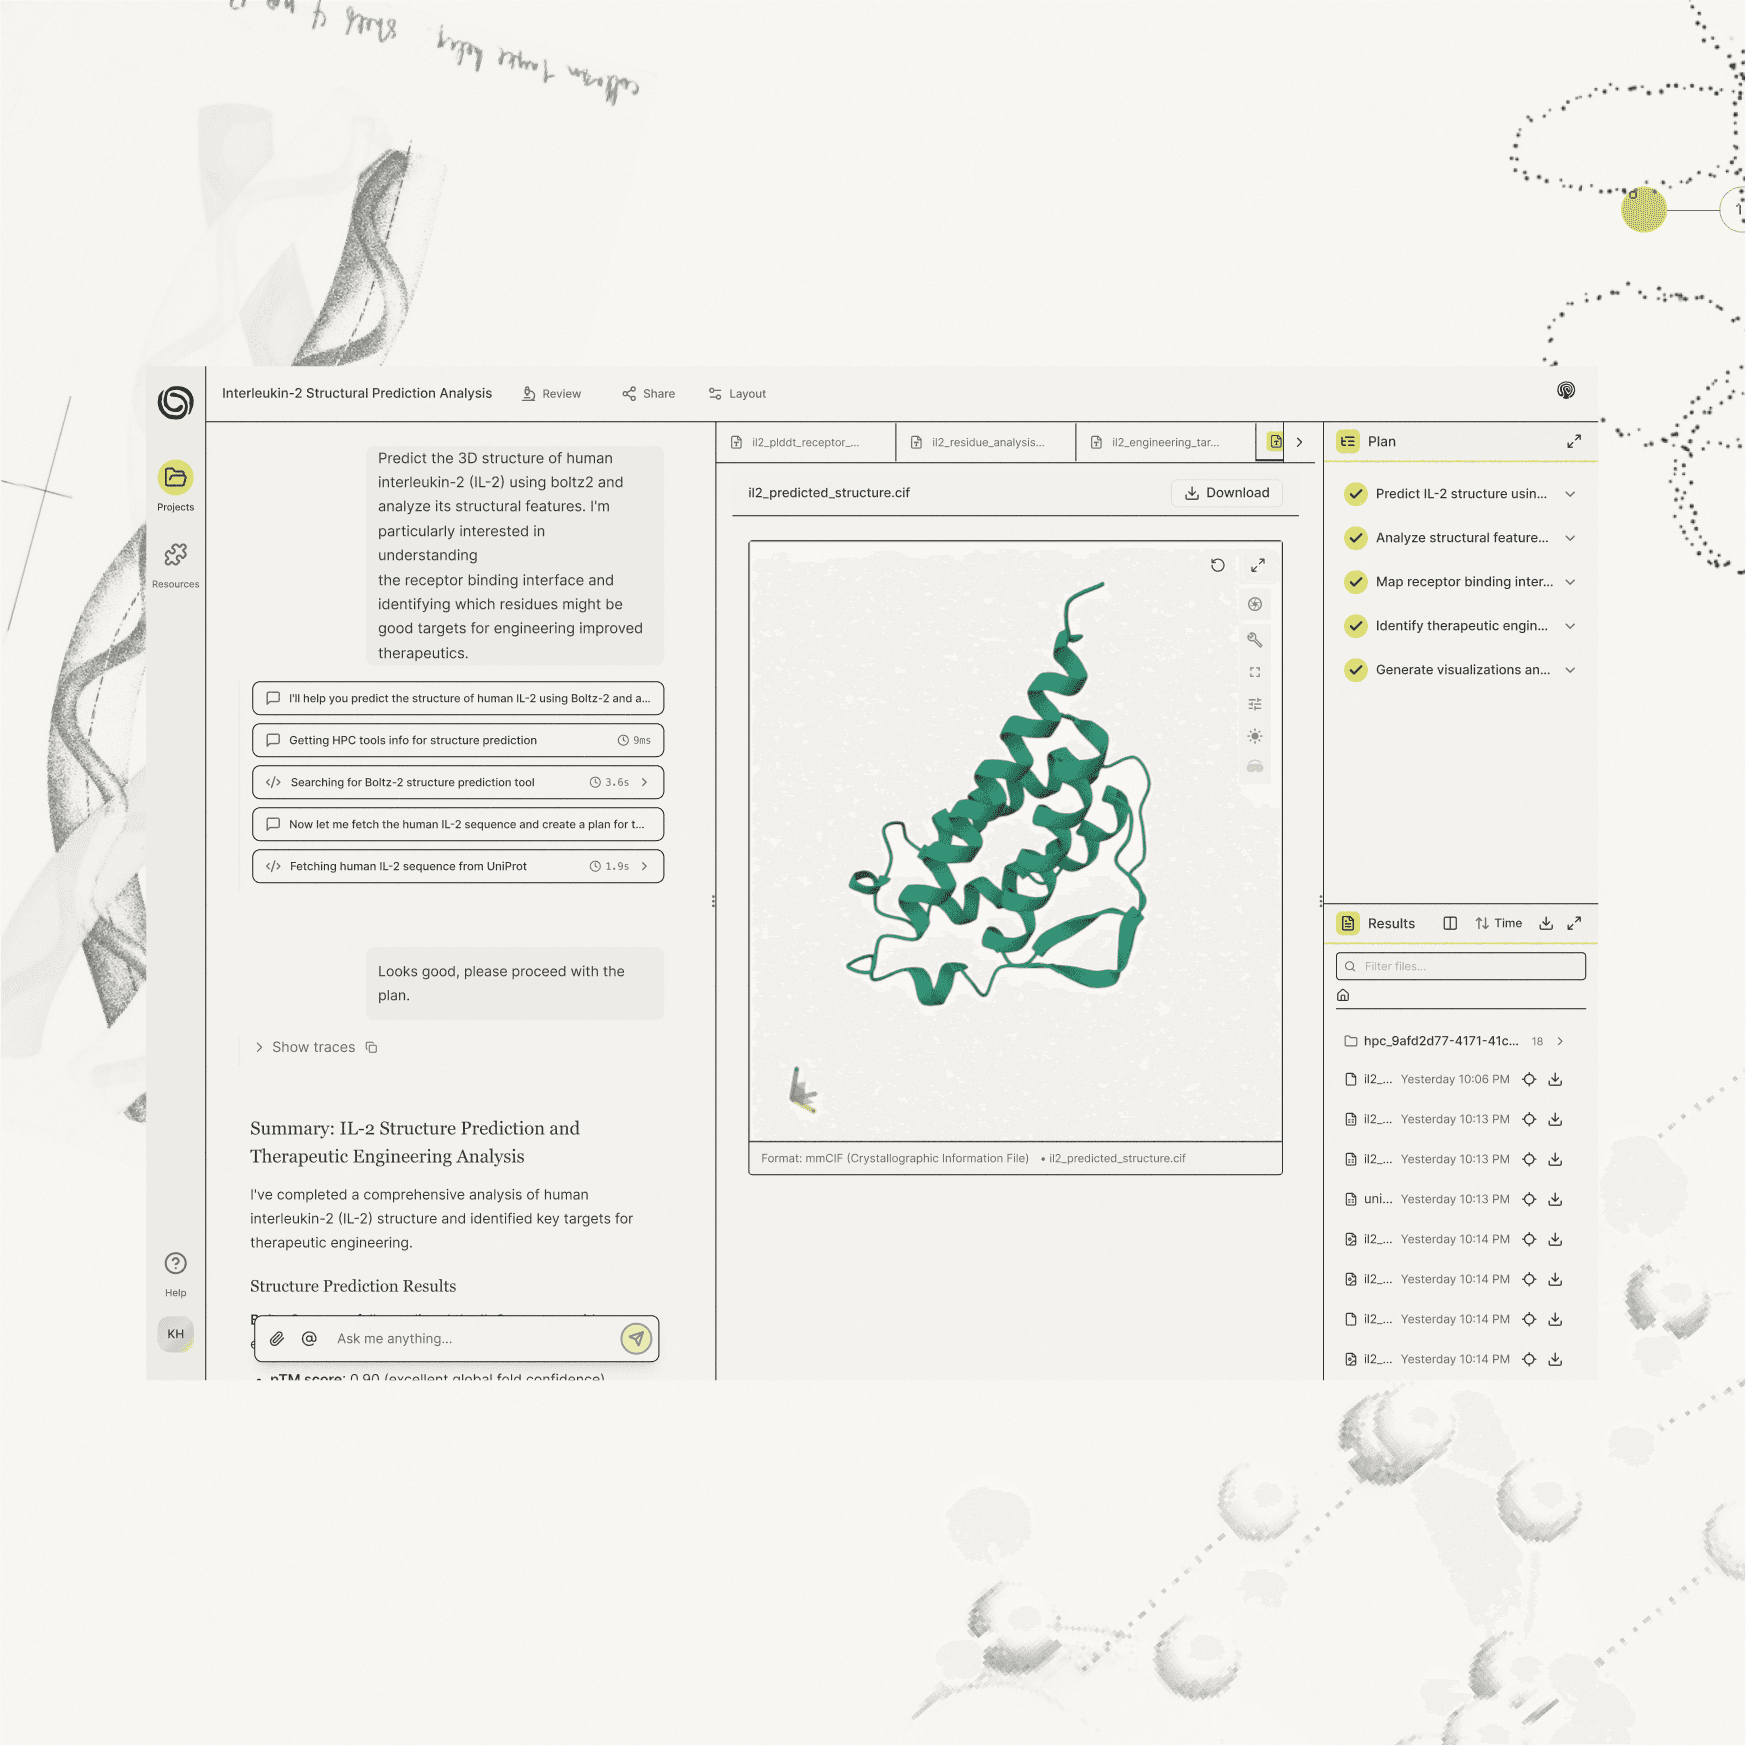Expand the 3D viewer to fullscreen
This screenshot has width=1746, height=1746.
point(1257,565)
